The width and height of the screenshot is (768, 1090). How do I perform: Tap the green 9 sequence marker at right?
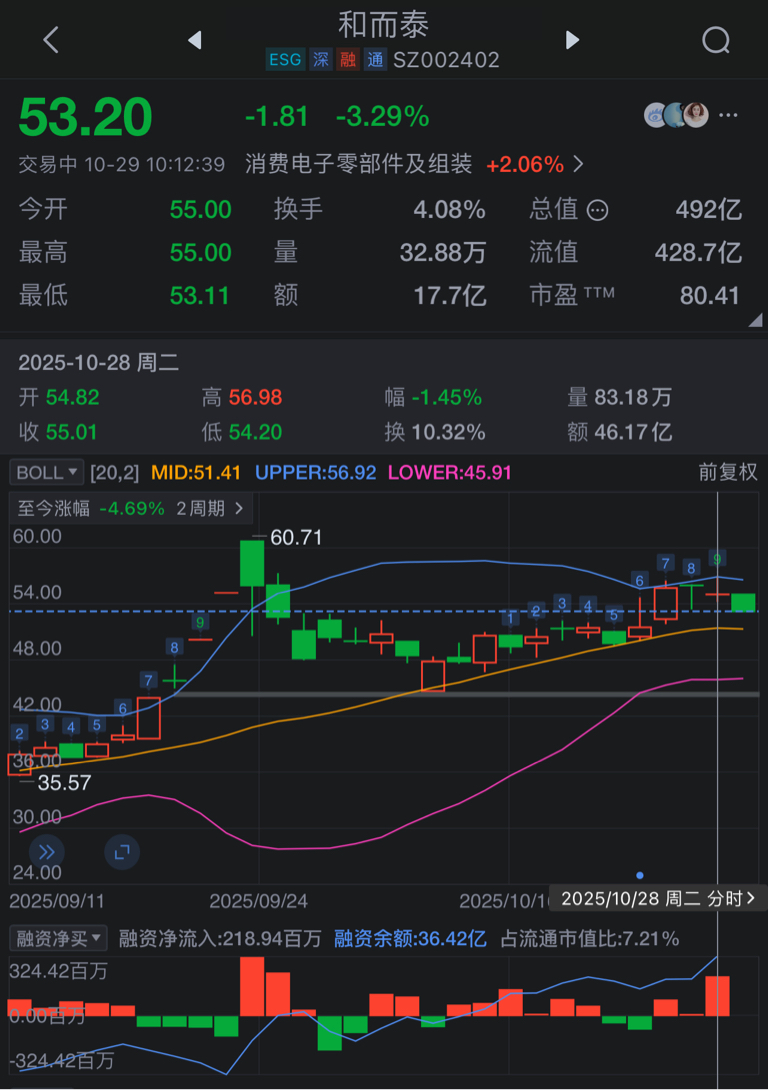(x=717, y=558)
